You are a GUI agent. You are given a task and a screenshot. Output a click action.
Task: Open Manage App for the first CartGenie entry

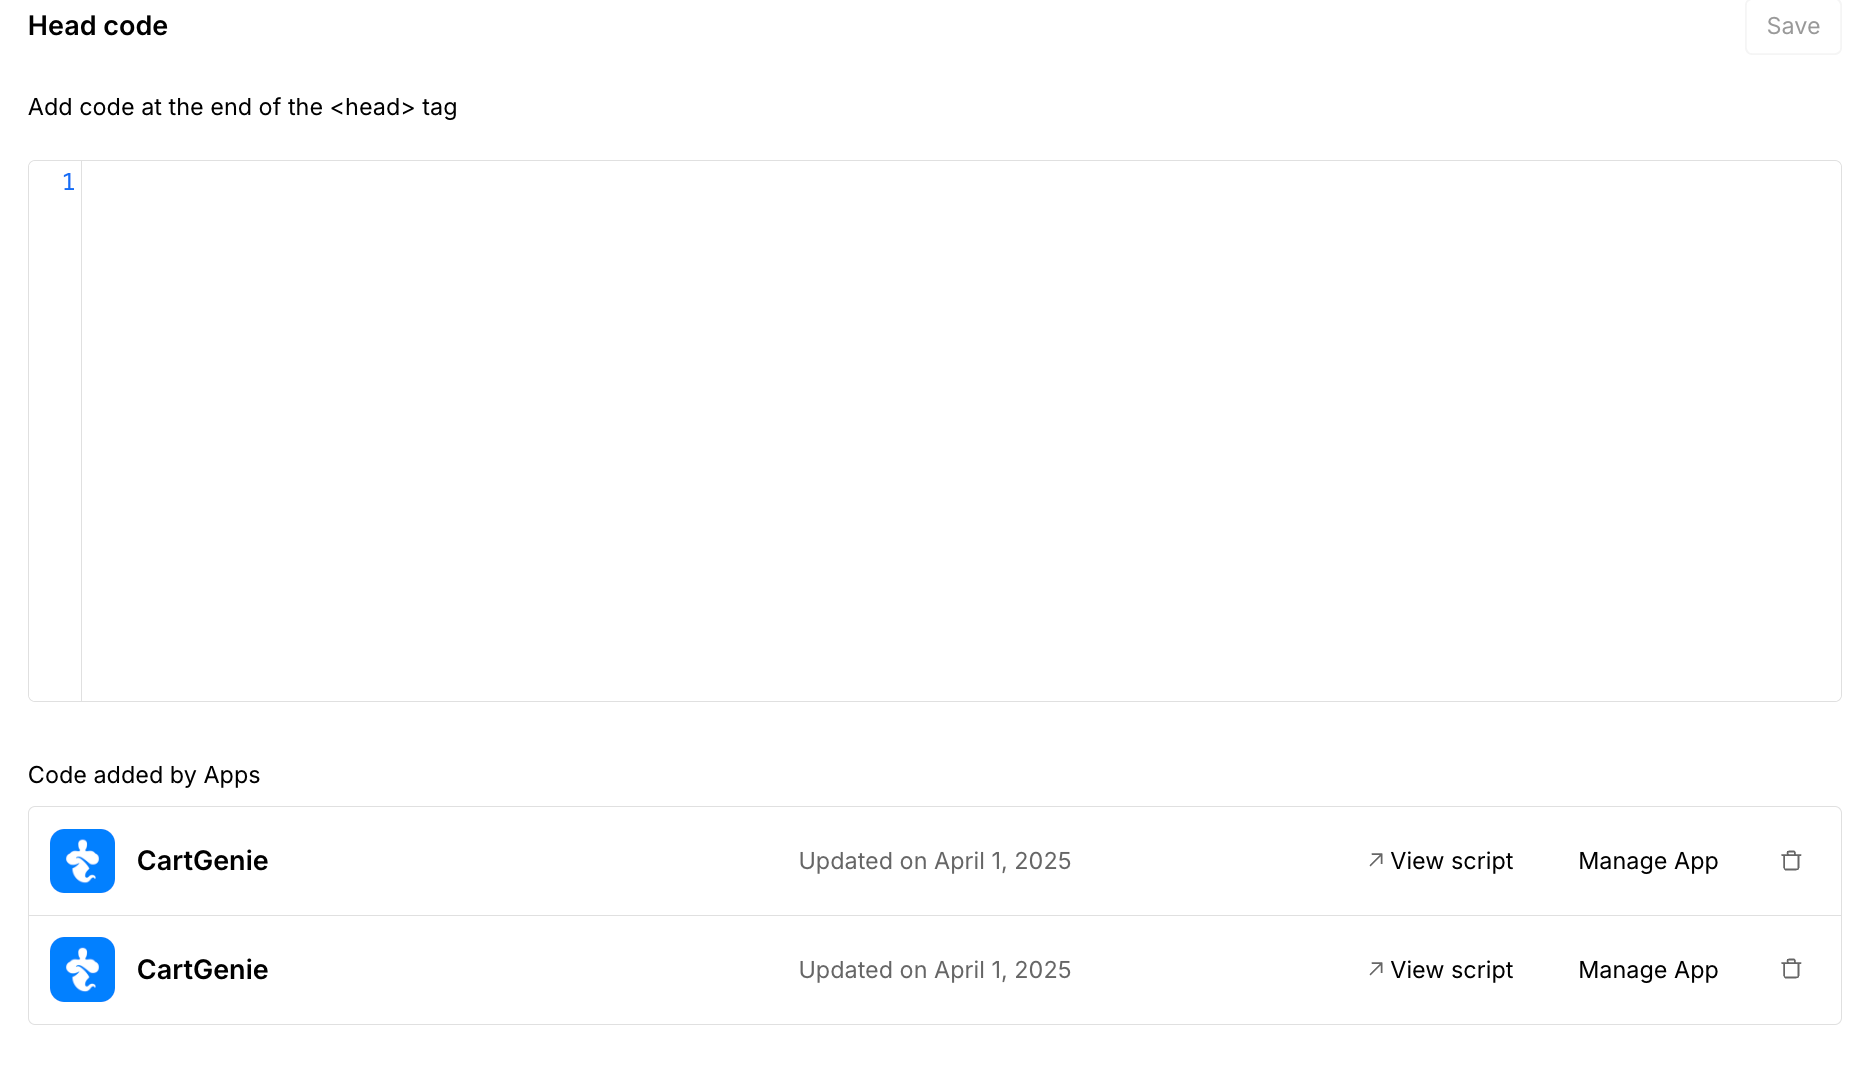(x=1648, y=861)
